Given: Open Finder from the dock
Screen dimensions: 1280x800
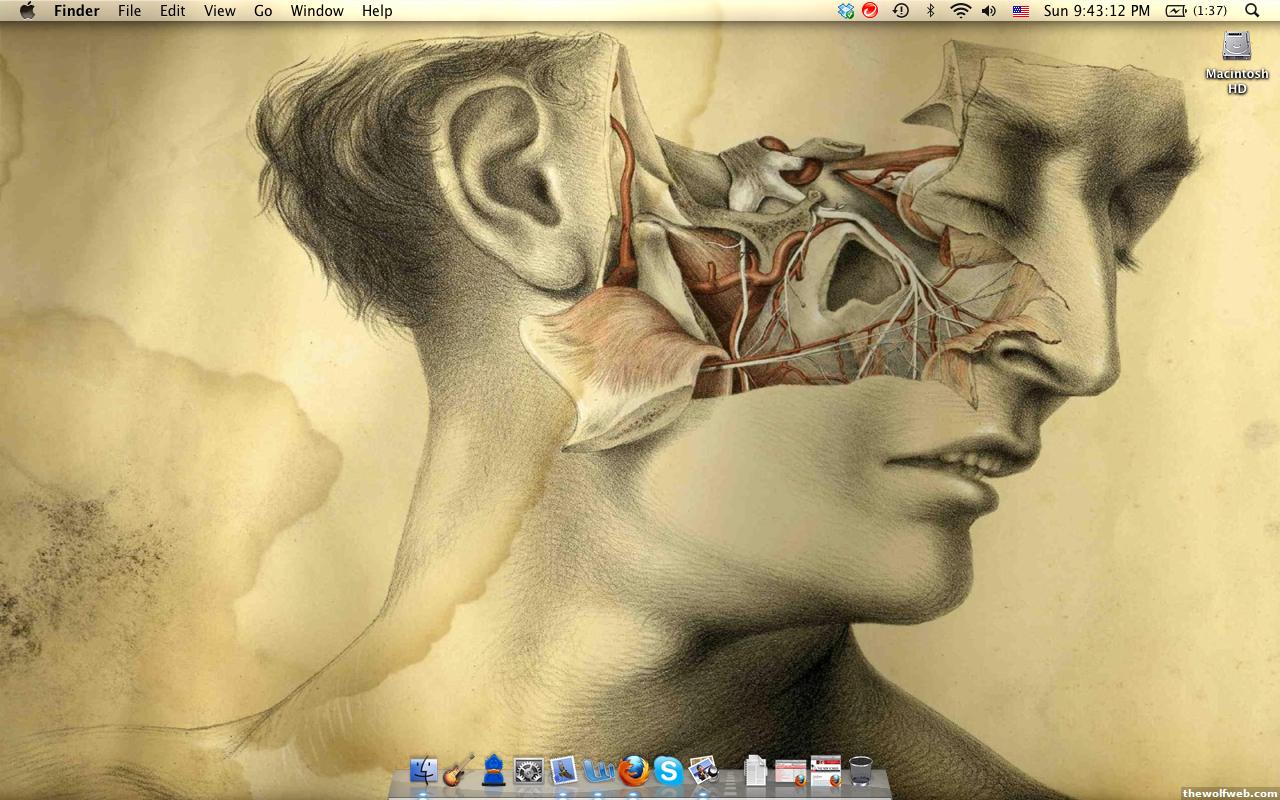Looking at the screenshot, I should point(424,771).
